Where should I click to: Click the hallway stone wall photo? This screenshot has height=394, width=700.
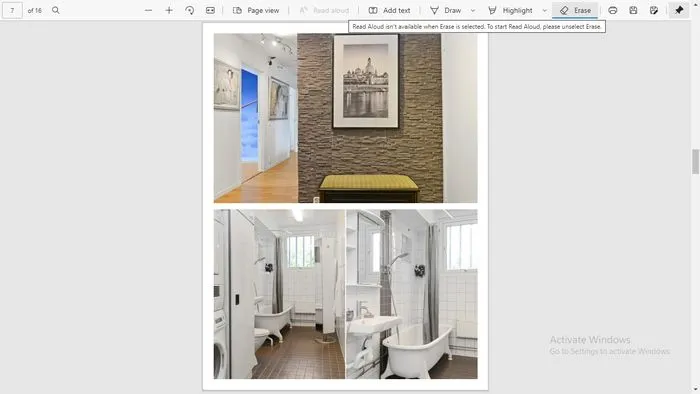(346, 118)
